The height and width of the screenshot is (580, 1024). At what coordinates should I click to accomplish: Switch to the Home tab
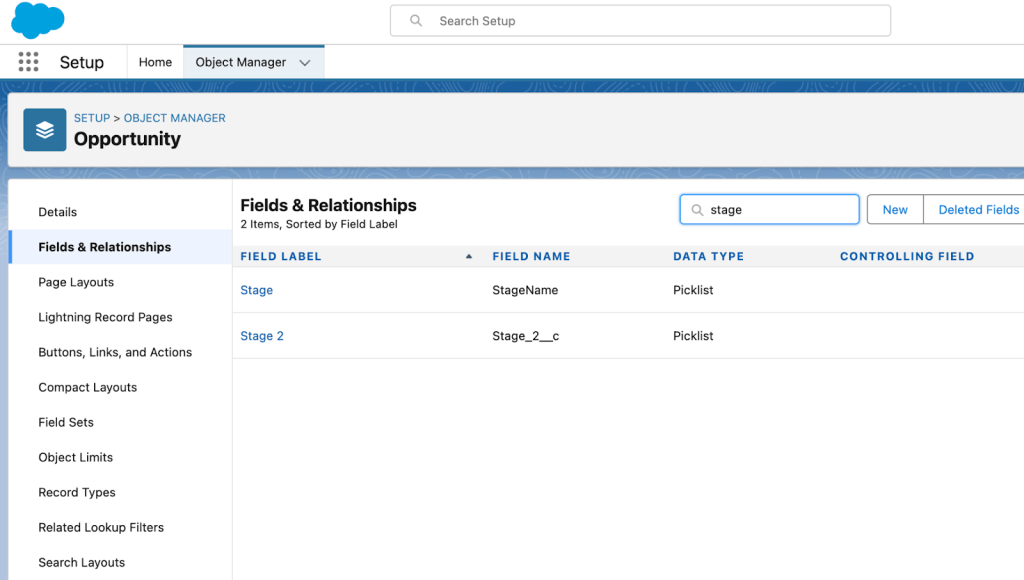coord(155,62)
